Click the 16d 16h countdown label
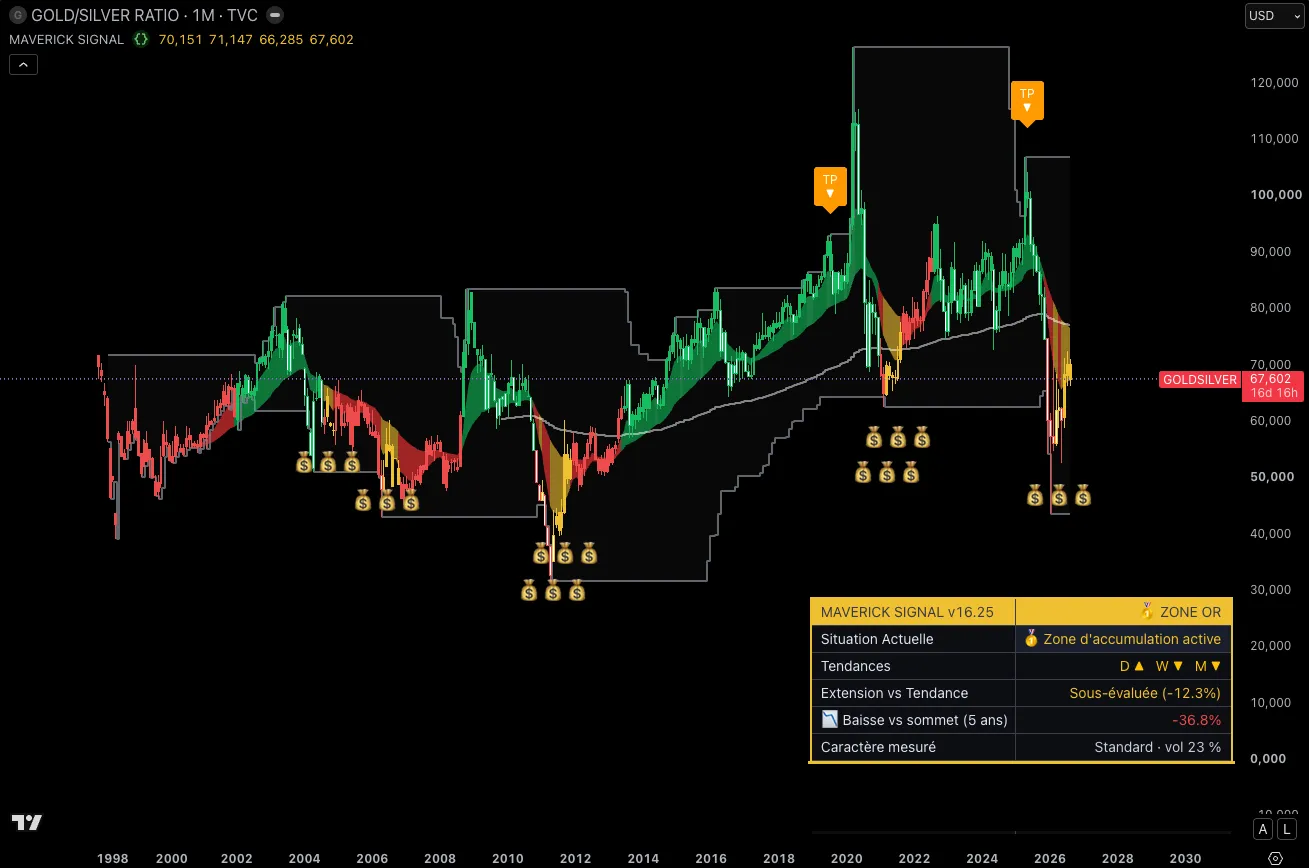The image size is (1309, 868). [x=1274, y=394]
